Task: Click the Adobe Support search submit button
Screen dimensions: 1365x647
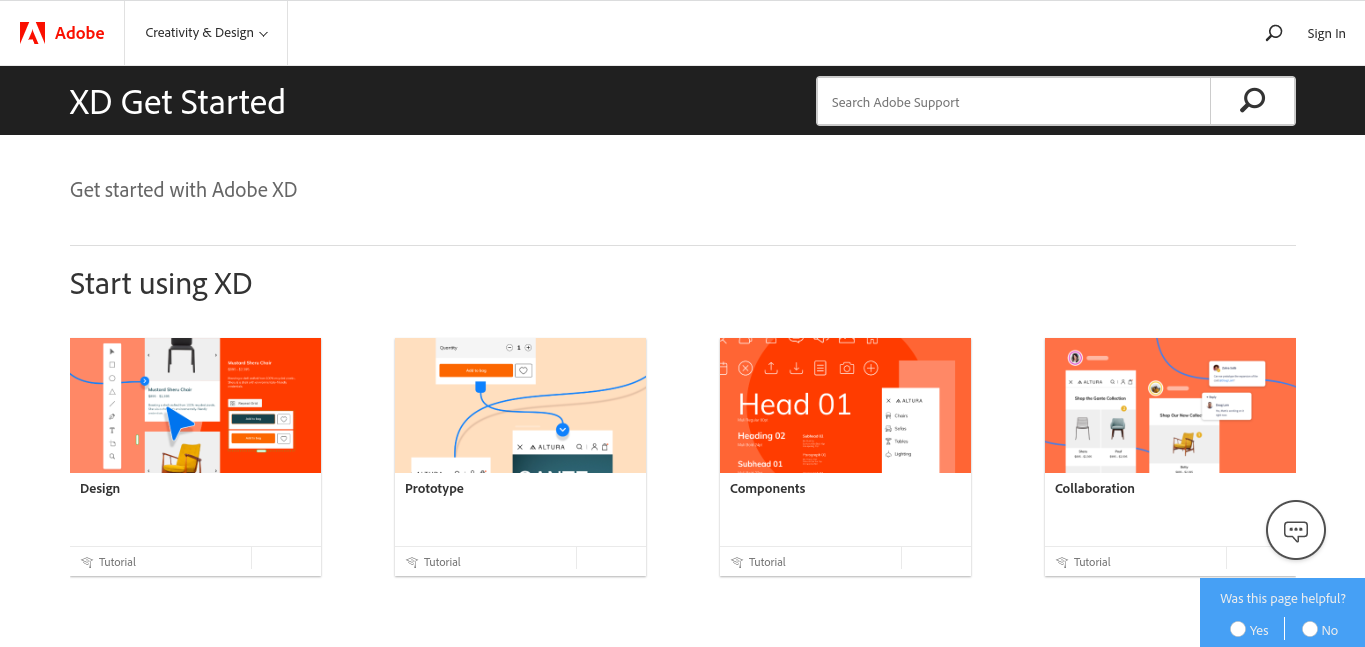Action: [1252, 101]
